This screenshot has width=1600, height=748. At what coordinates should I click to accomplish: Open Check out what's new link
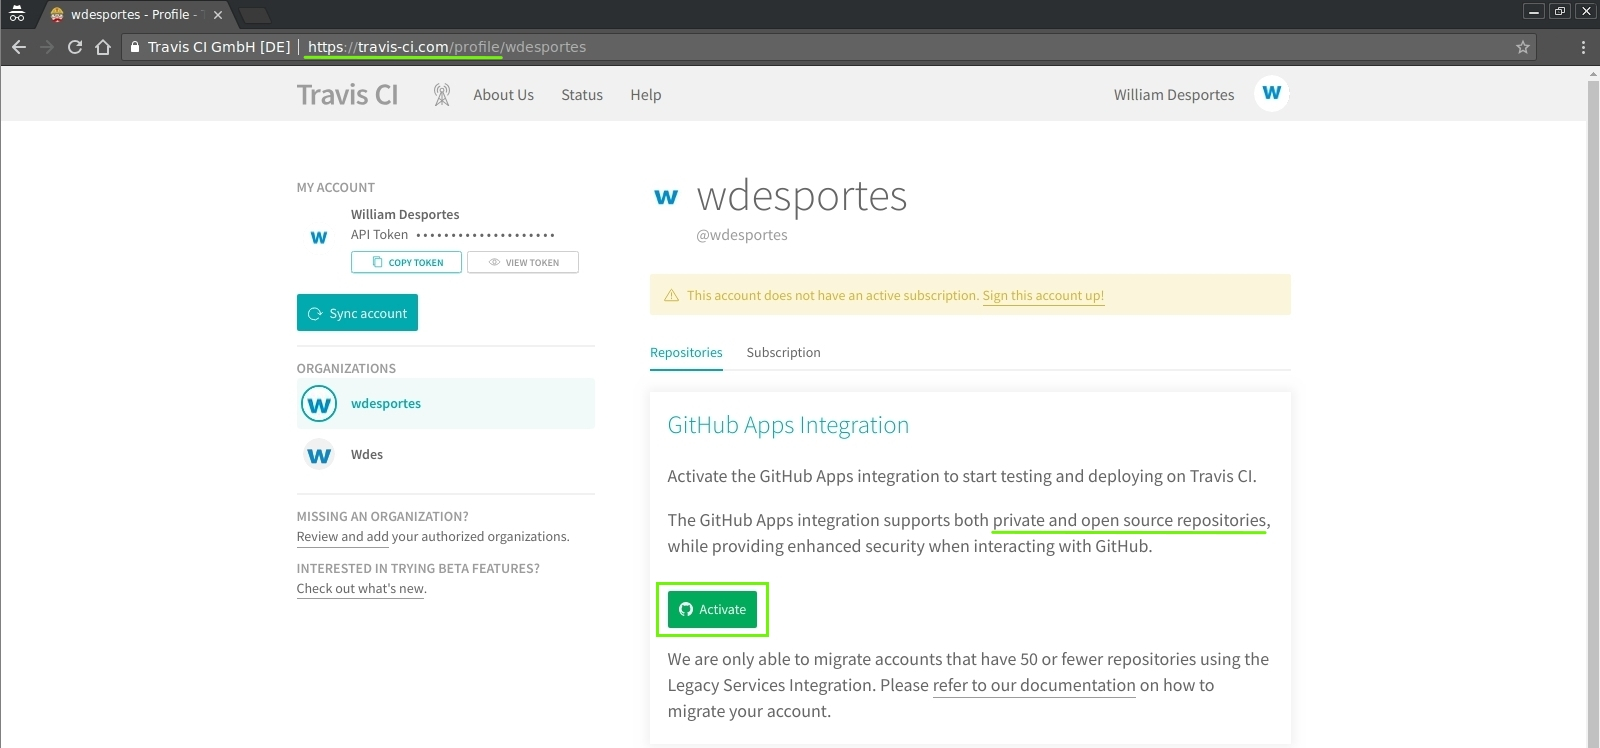point(361,589)
